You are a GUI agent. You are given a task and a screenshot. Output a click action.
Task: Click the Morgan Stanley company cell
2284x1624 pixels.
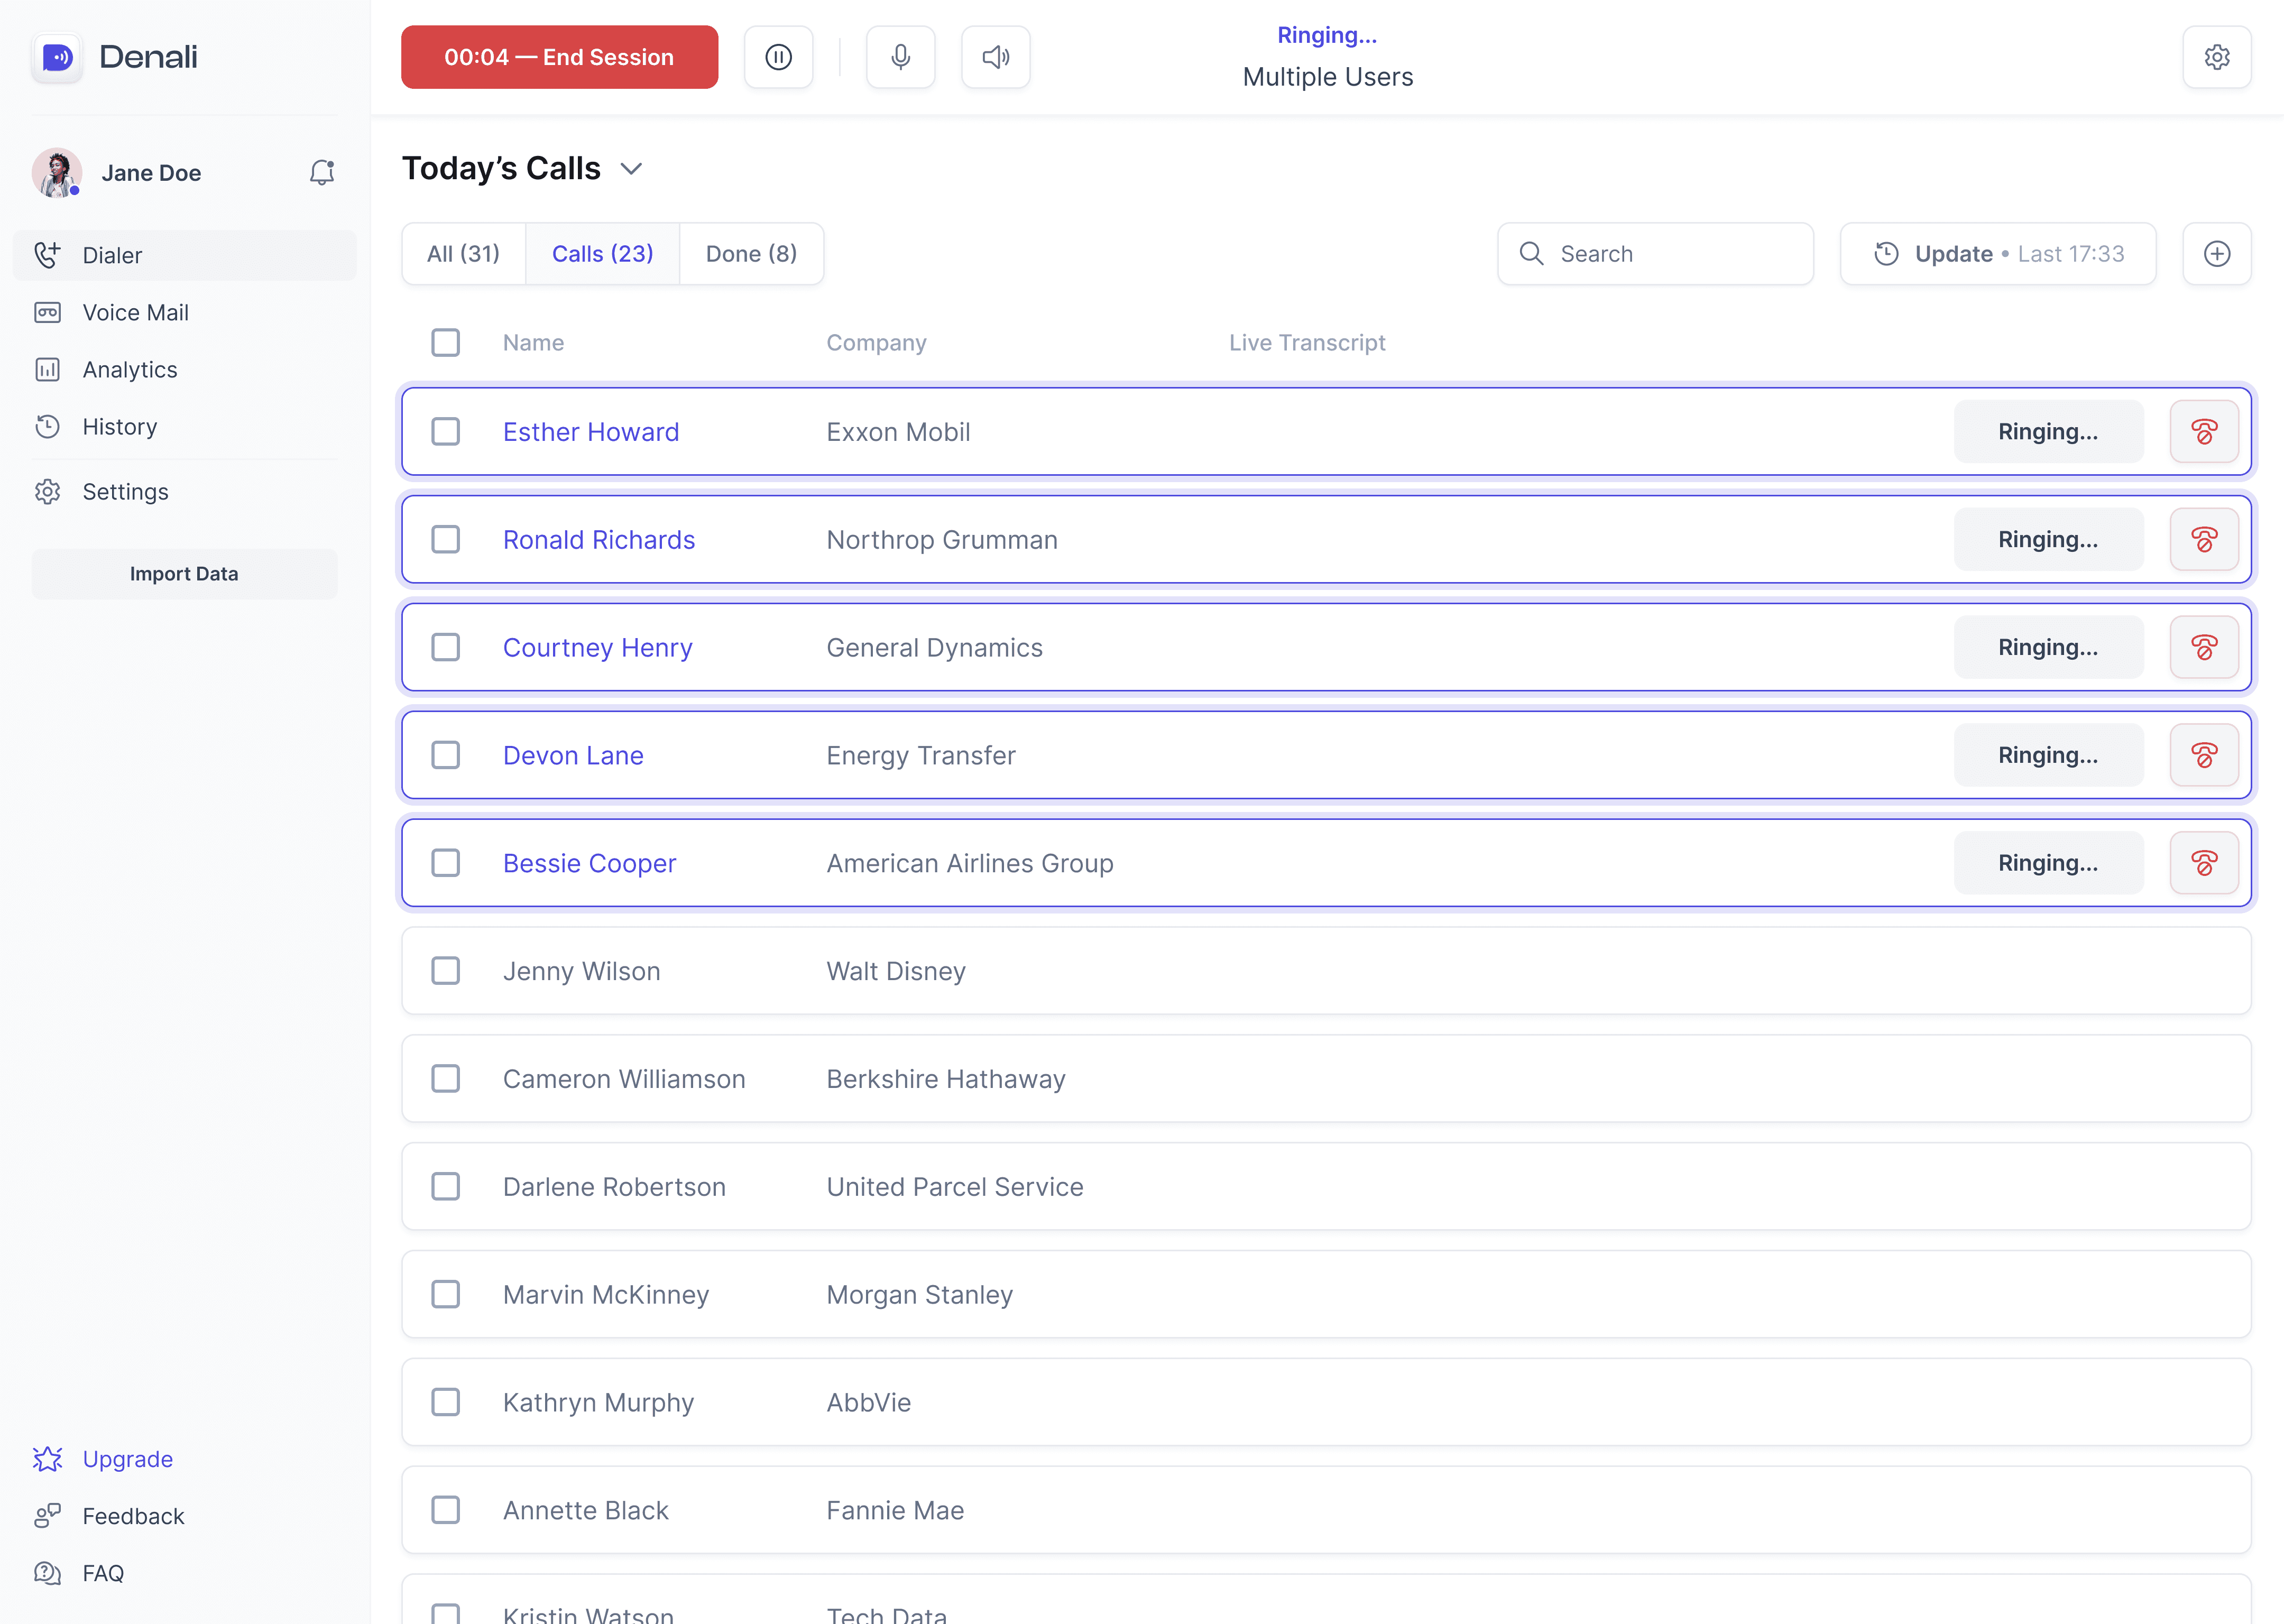[x=920, y=1295]
